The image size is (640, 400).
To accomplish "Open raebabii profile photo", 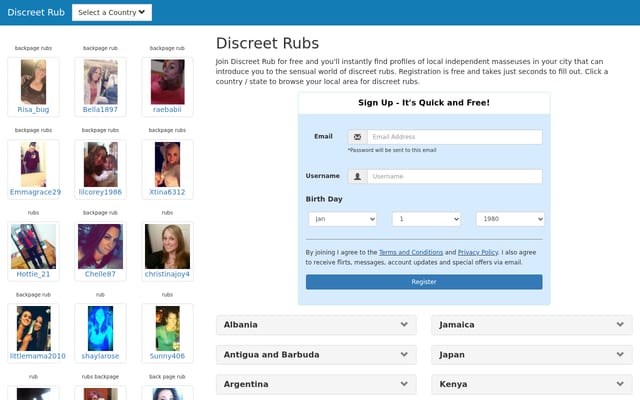I will click(167, 82).
